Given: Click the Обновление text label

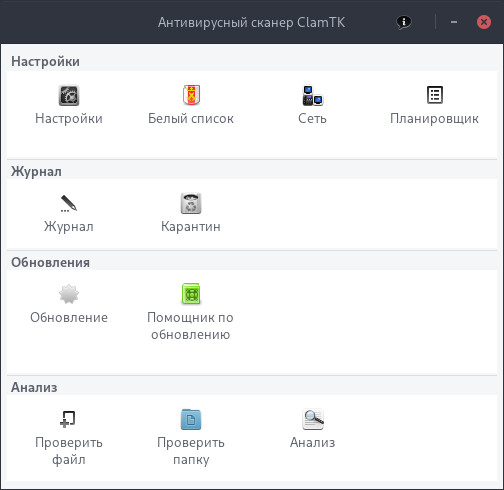Looking at the screenshot, I should coord(69,318).
